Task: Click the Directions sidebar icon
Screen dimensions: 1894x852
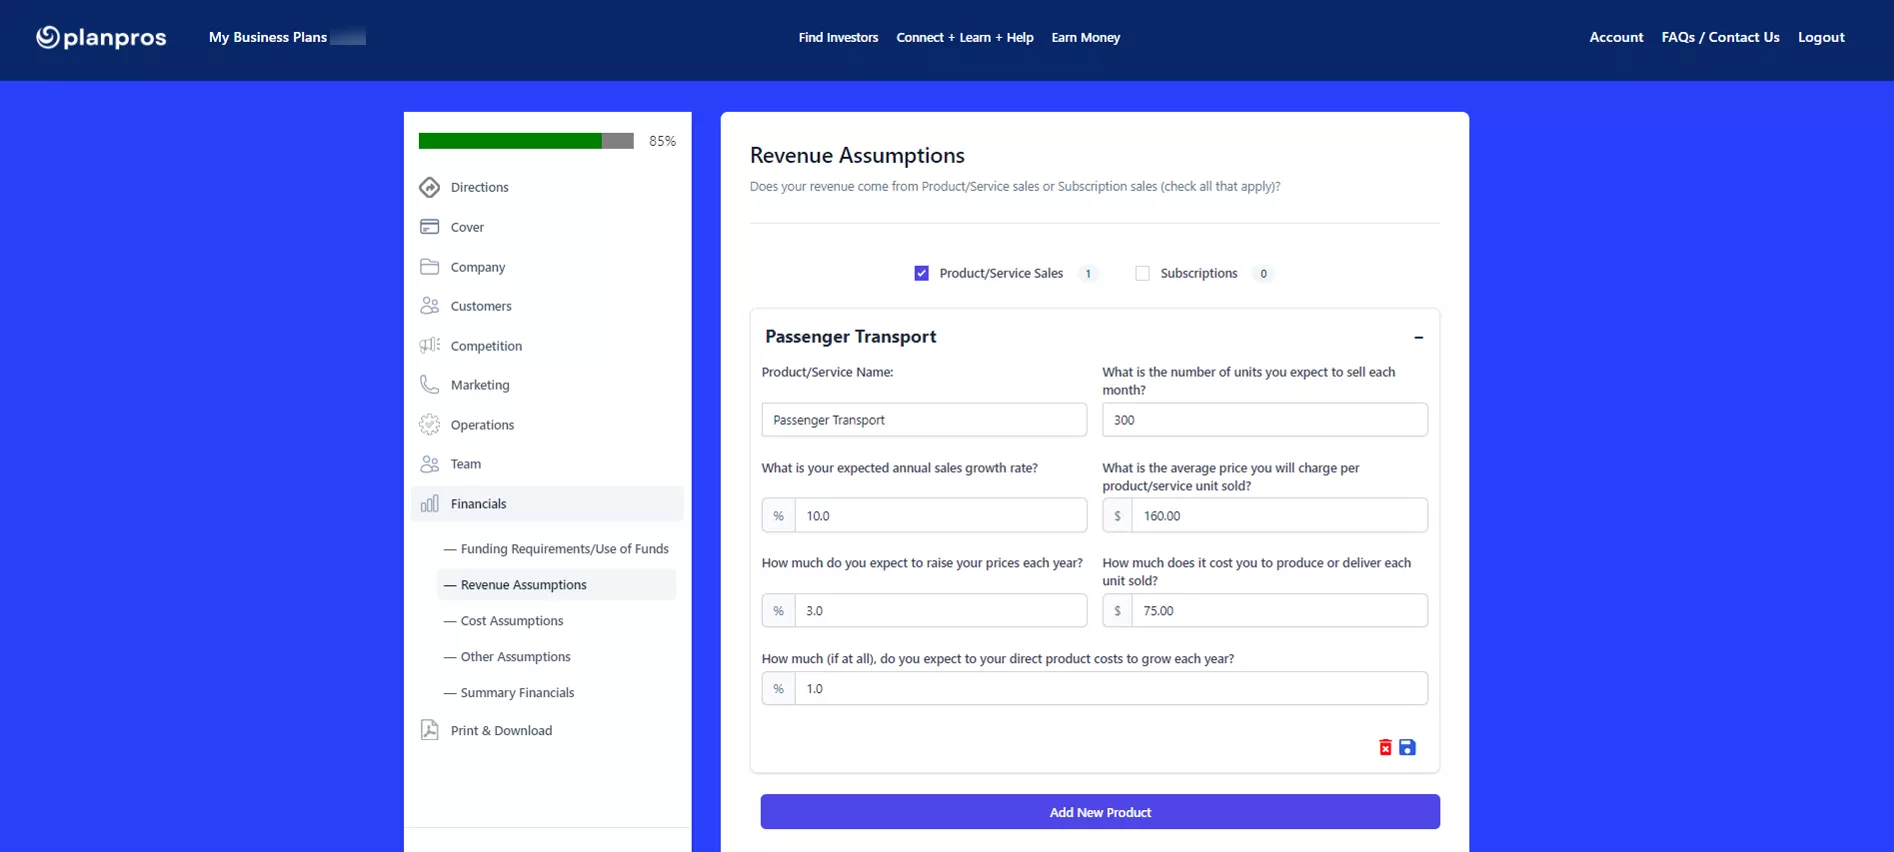Action: pos(429,187)
